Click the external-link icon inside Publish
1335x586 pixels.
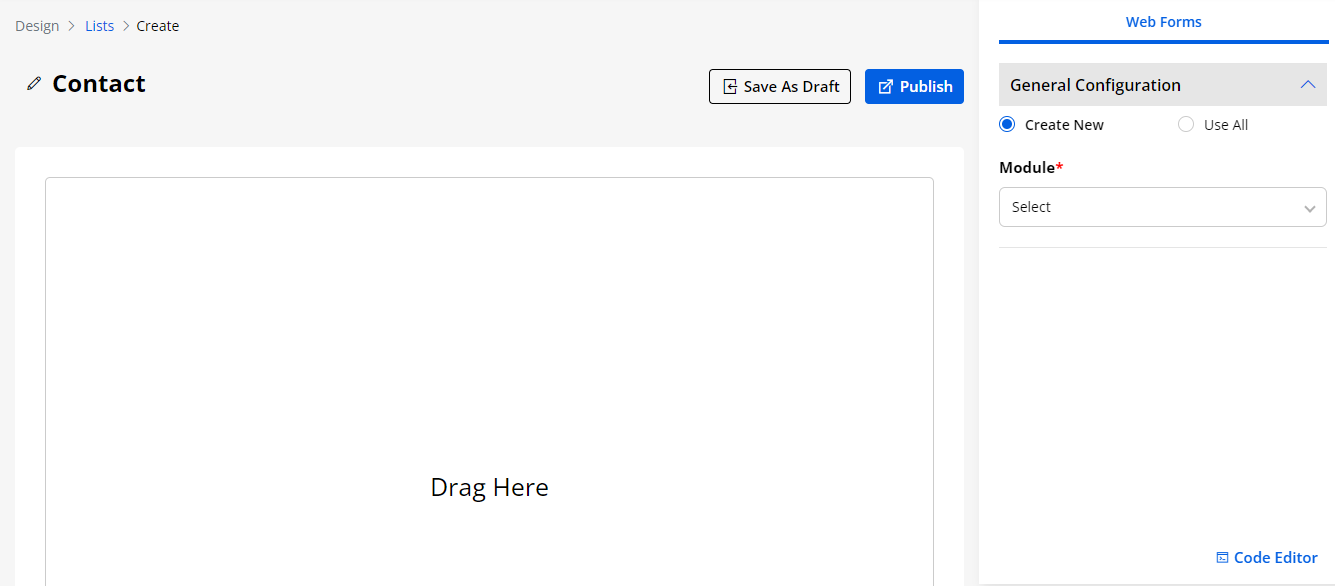pyautogui.click(x=885, y=87)
